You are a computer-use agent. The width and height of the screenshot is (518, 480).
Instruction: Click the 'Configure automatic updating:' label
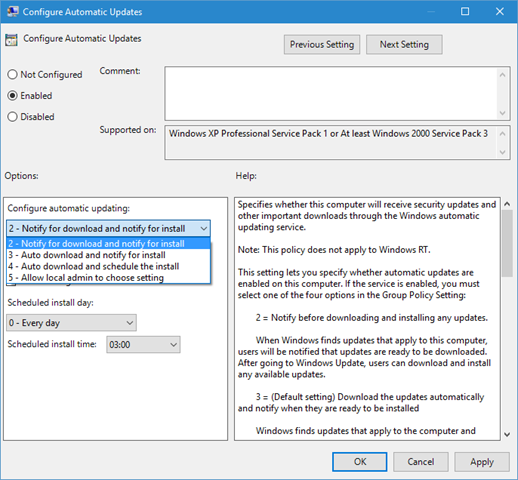[x=69, y=208]
